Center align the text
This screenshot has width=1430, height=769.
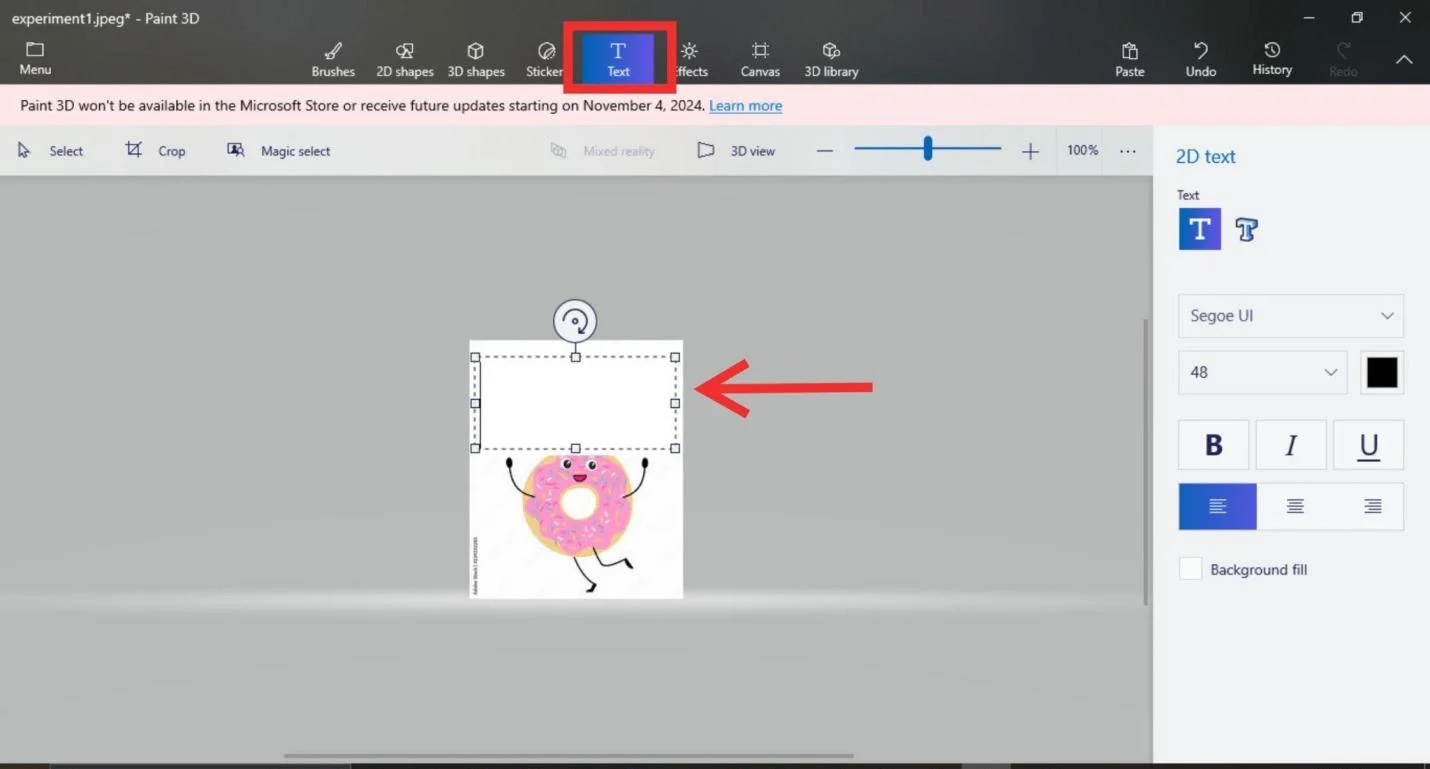coord(1294,507)
